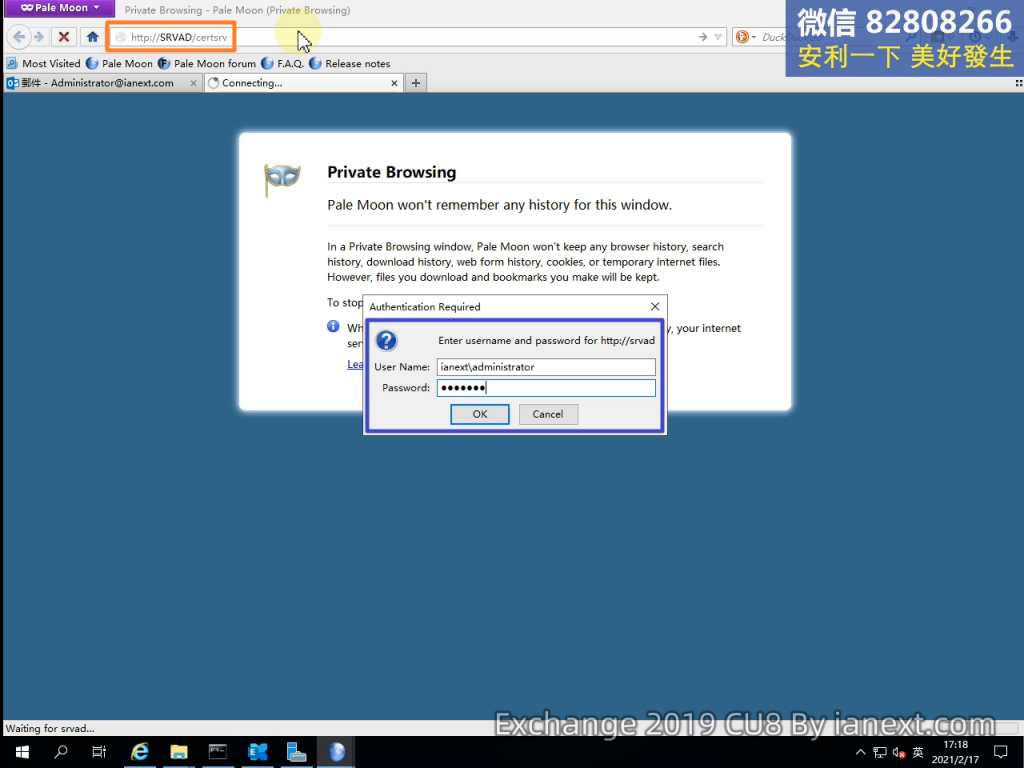Stop loading the page with the red X
The image size is (1024, 768).
pyautogui.click(x=64, y=37)
